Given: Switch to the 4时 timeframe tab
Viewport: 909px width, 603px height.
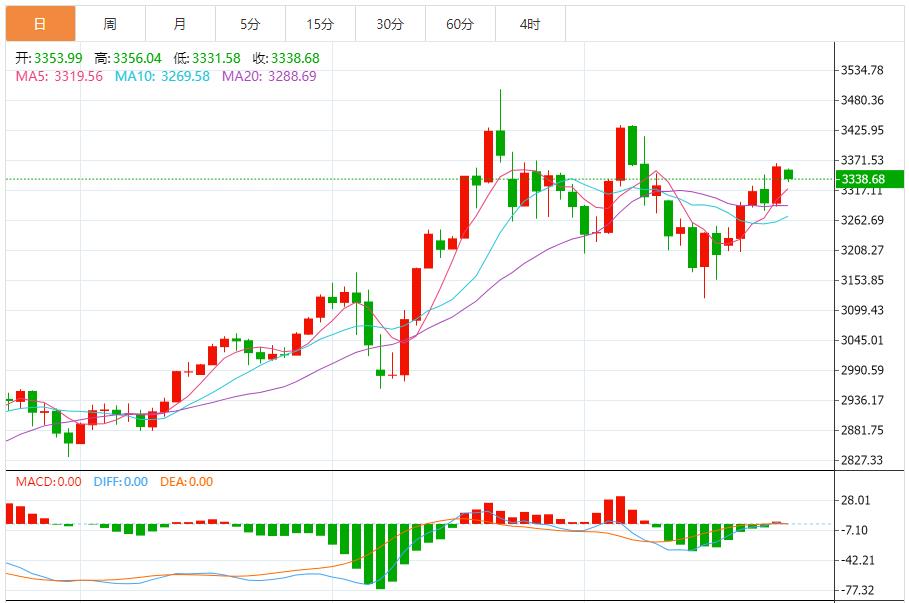Looking at the screenshot, I should (530, 24).
